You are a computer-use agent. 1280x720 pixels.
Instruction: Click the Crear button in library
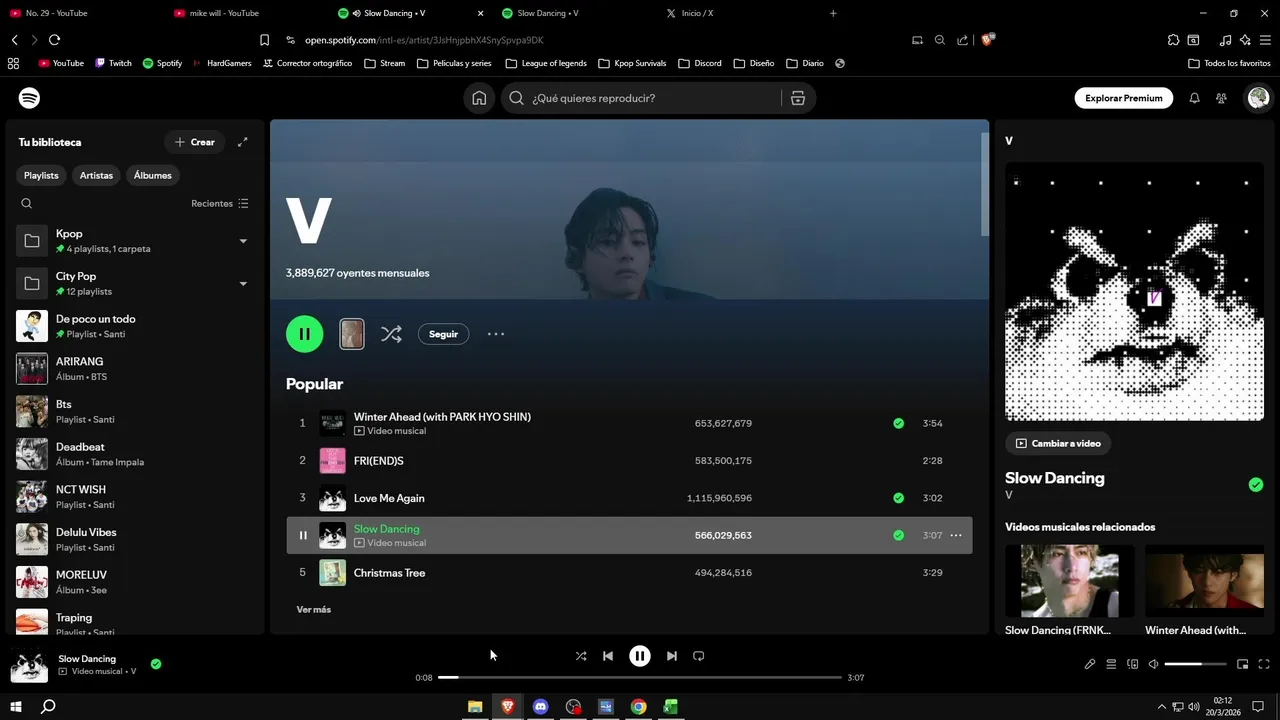[x=195, y=142]
